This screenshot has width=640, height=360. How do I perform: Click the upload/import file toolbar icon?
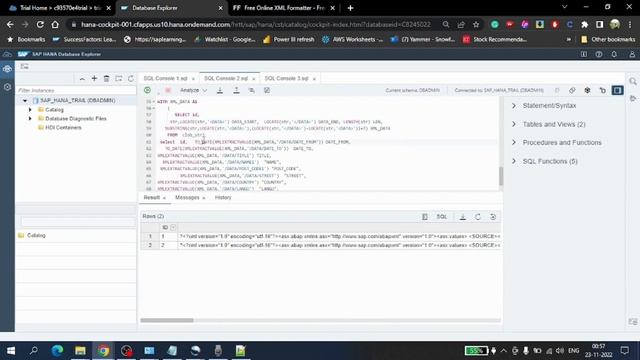(x=236, y=90)
